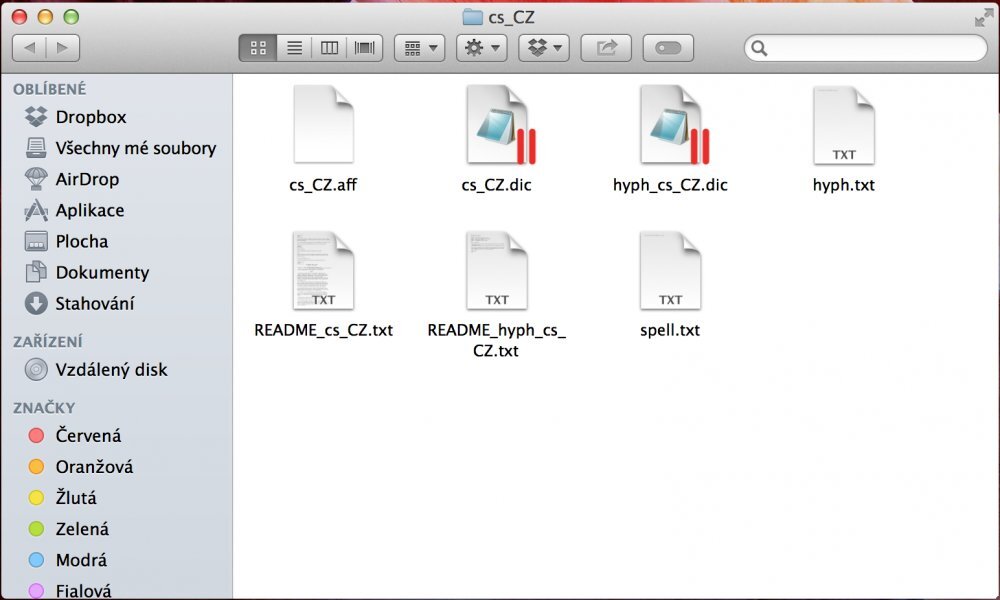This screenshot has width=1000, height=600.
Task: Select the cs_CZ.aff blank file icon
Action: coord(323,125)
